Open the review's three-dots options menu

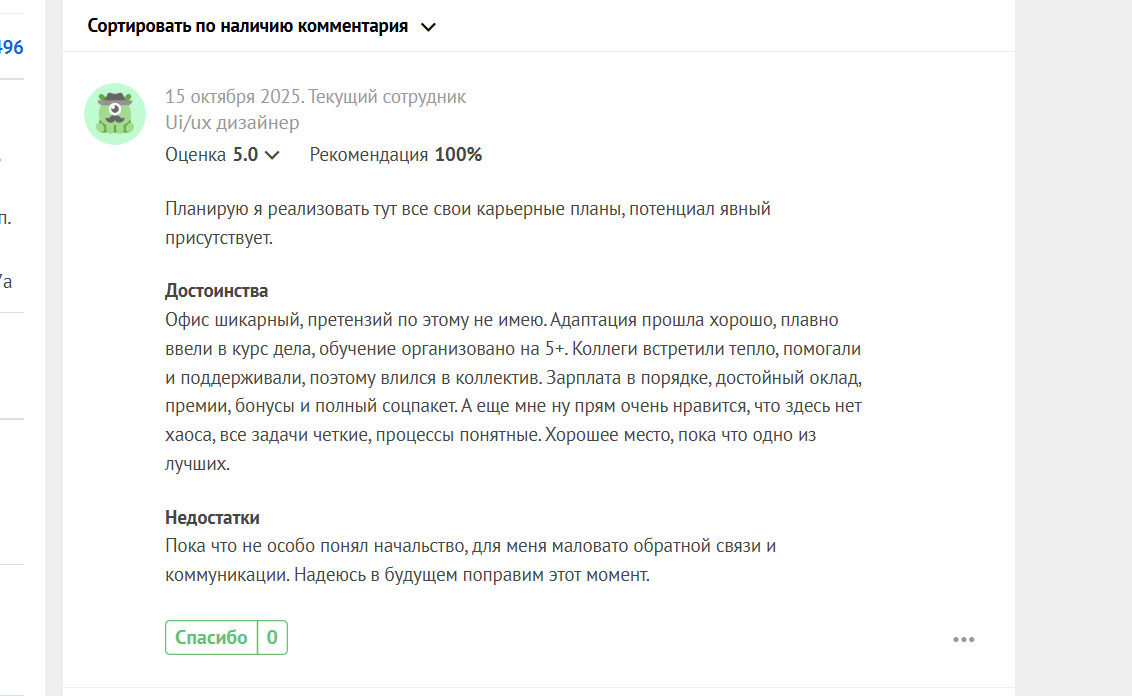pyautogui.click(x=963, y=640)
